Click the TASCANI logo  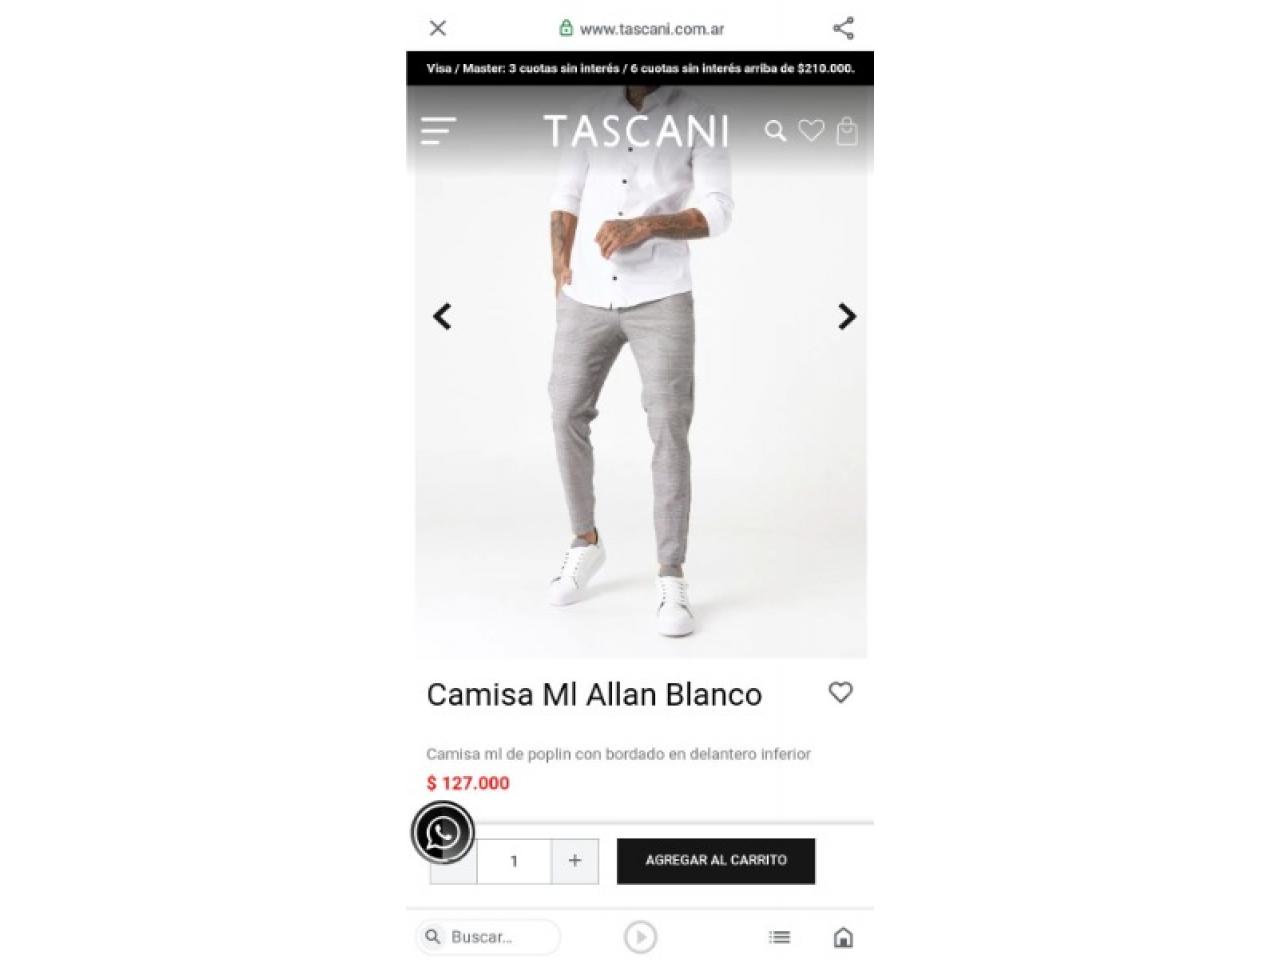pos(636,131)
